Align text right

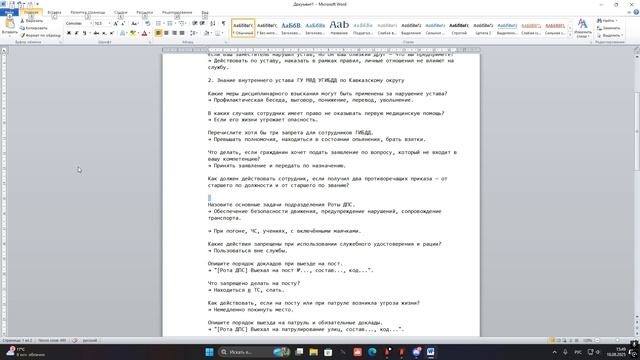[x=174, y=33]
